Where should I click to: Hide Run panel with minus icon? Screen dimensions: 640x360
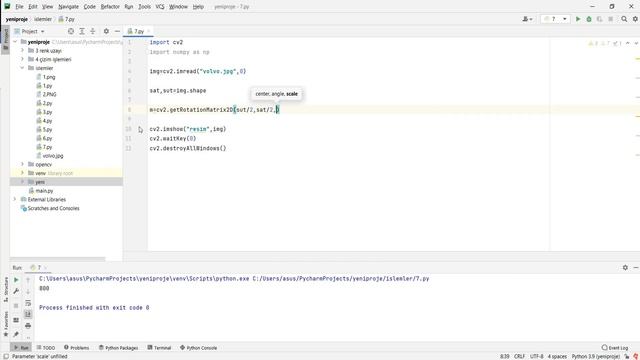[636, 267]
